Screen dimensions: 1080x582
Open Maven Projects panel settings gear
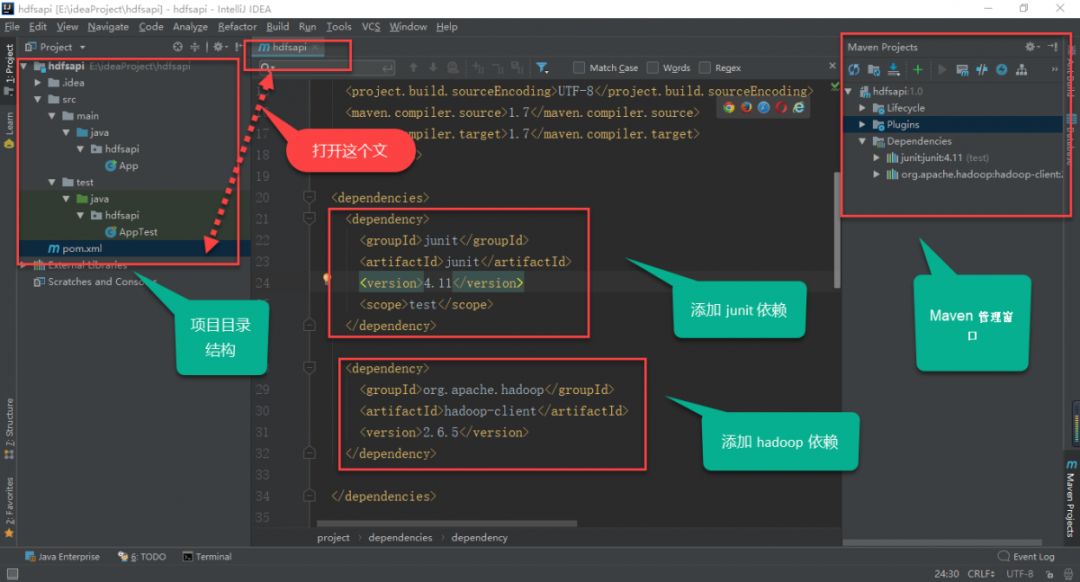[x=1031, y=47]
